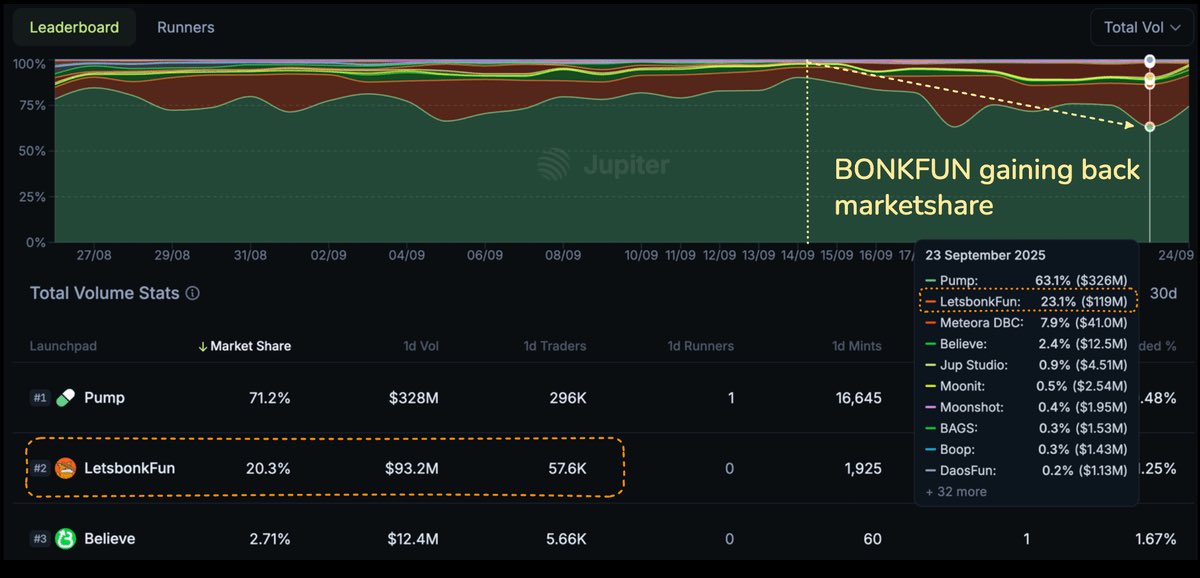The width and height of the screenshot is (1200, 578).
Task: Sort table by 1d Mints column
Action: 856,346
